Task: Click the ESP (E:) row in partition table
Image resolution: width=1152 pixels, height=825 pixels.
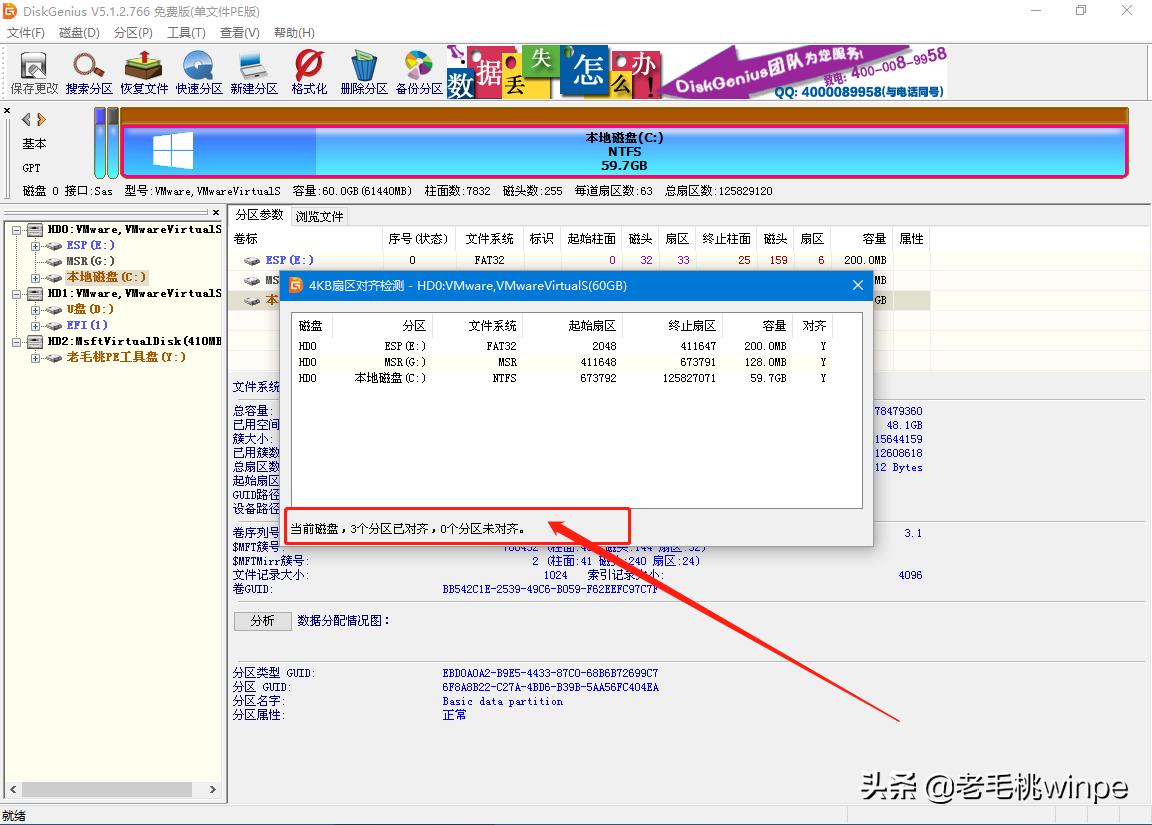Action: 580,260
